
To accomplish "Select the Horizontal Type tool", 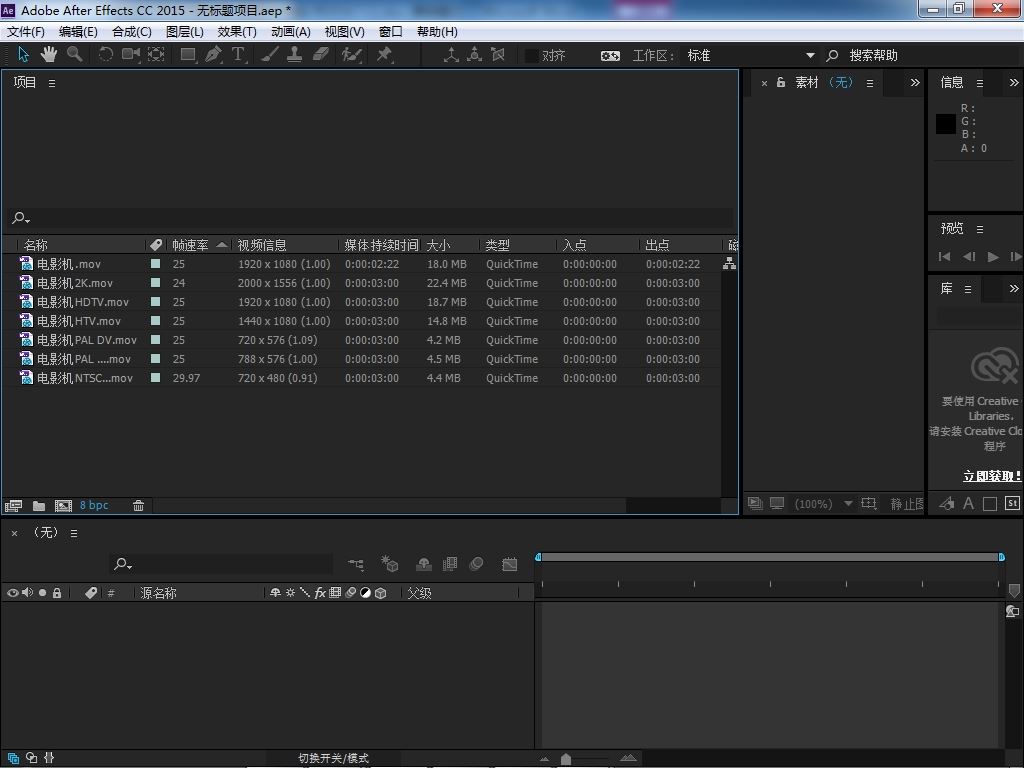I will tap(238, 55).
